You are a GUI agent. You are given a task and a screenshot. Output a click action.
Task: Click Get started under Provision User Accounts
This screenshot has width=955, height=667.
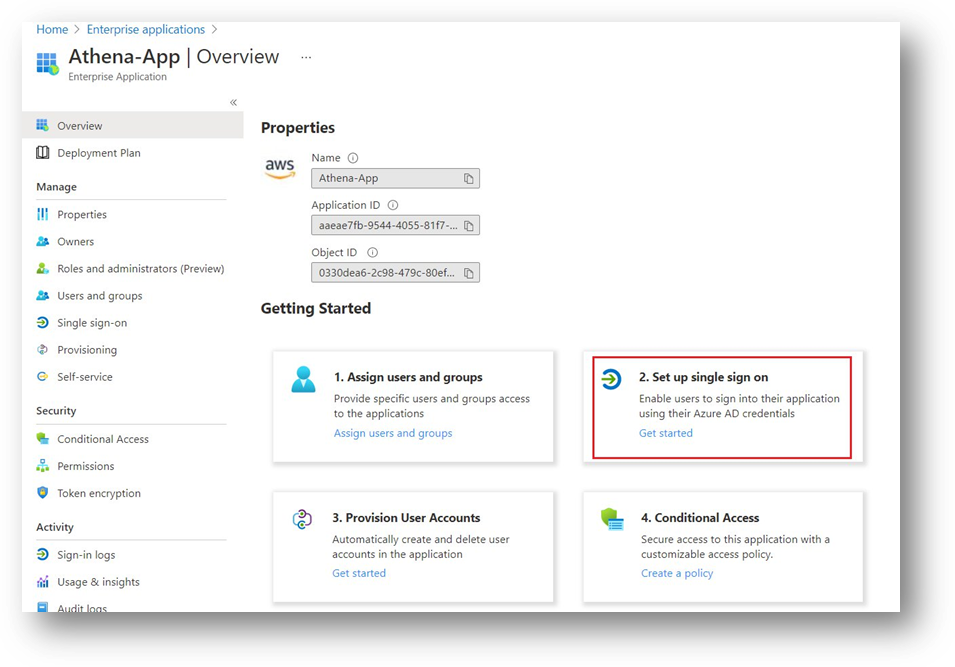click(359, 573)
